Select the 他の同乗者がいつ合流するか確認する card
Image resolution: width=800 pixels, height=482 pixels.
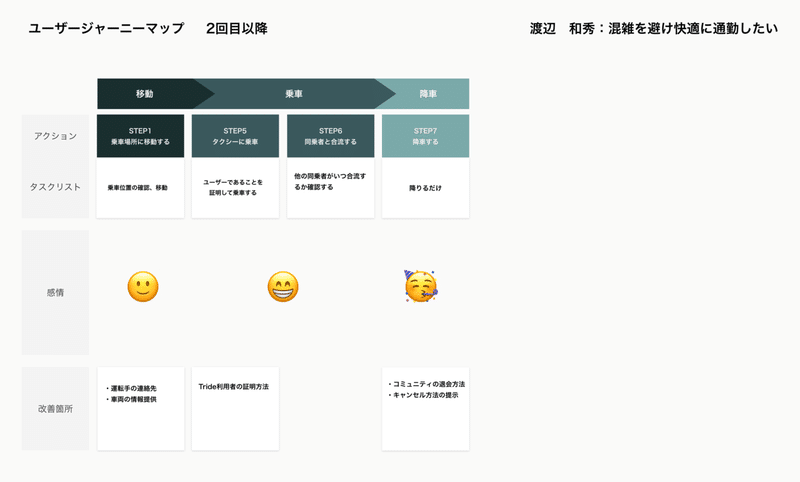pos(331,188)
